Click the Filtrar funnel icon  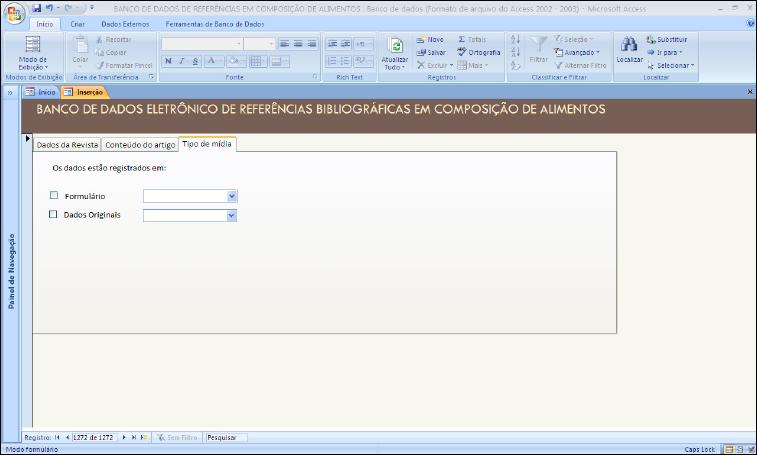point(538,45)
